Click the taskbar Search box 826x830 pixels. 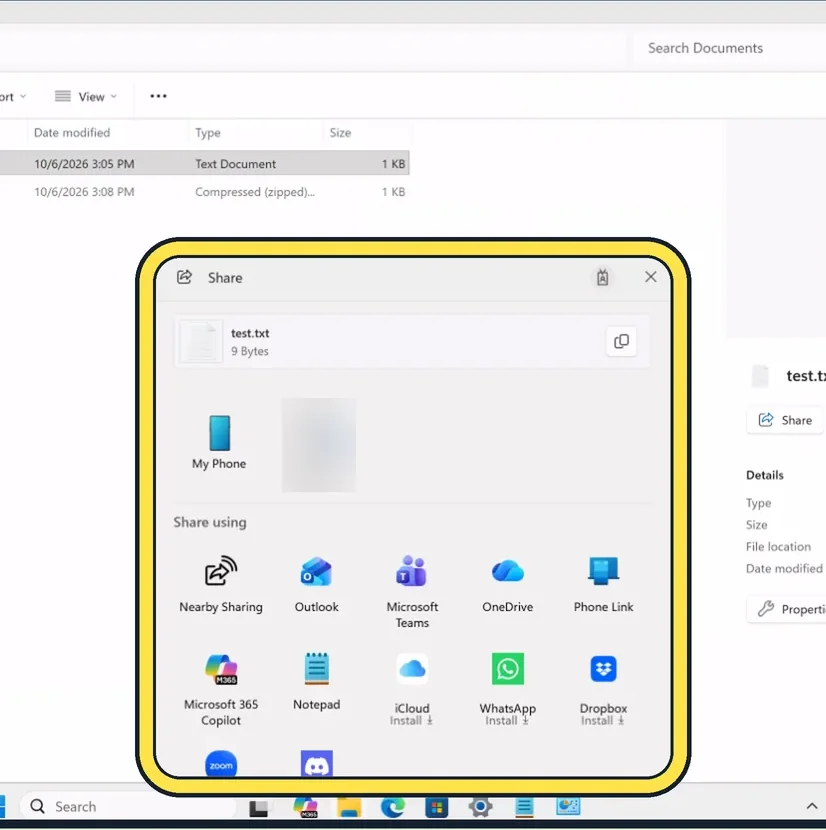coord(127,807)
